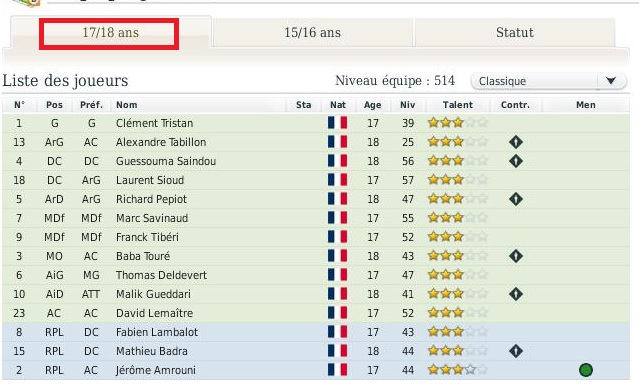Viewport: 639px width, 388px height.
Task: Select player name Thomas Deldevert
Action: pyautogui.click(x=161, y=275)
